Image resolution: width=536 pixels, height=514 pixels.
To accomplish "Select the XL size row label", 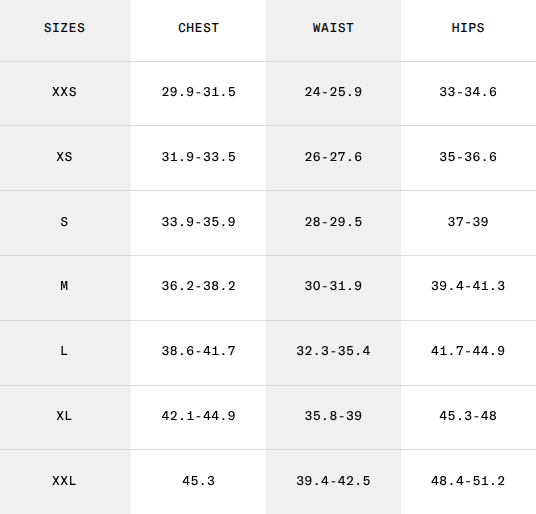I will (64, 416).
